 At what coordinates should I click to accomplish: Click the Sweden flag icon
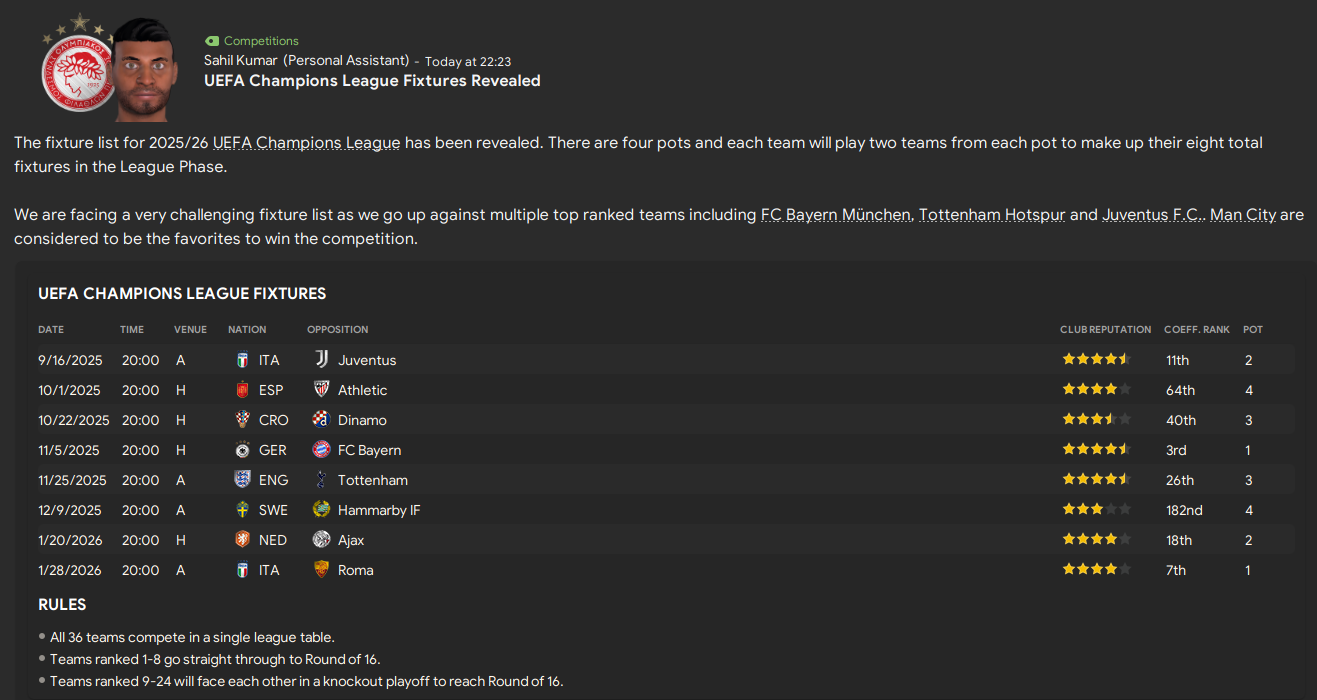[x=242, y=510]
